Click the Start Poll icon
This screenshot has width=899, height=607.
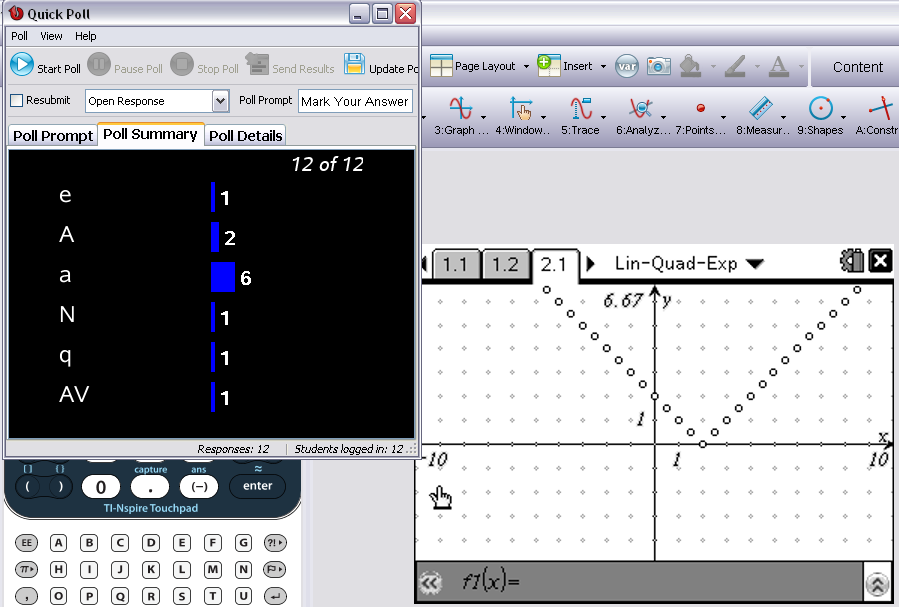(x=22, y=66)
